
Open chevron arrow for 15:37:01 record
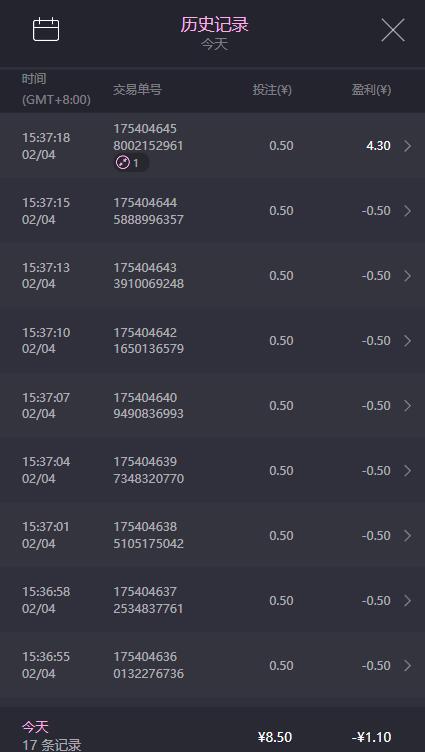coord(407,536)
